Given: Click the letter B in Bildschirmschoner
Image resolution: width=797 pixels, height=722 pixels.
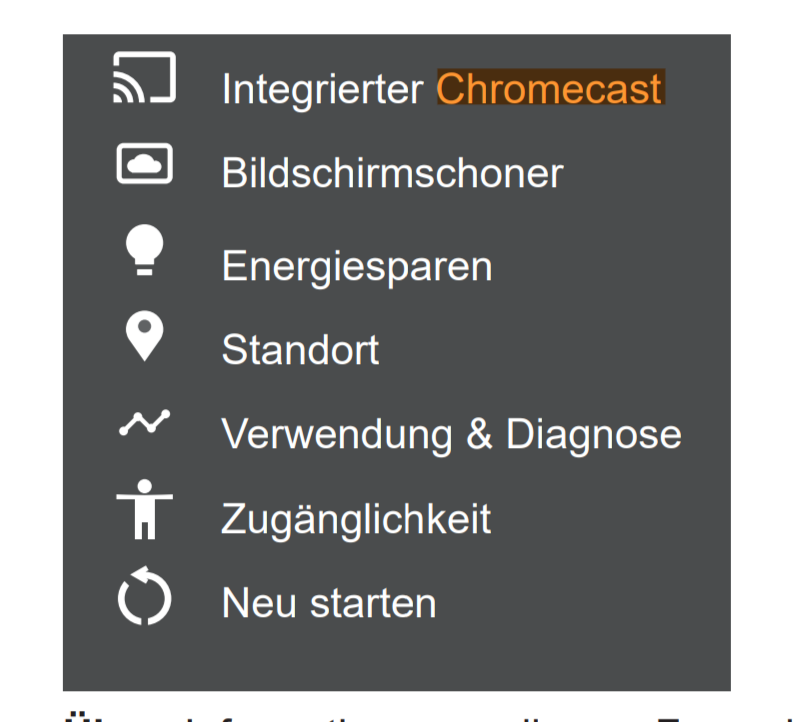Looking at the screenshot, I should pos(233,173).
